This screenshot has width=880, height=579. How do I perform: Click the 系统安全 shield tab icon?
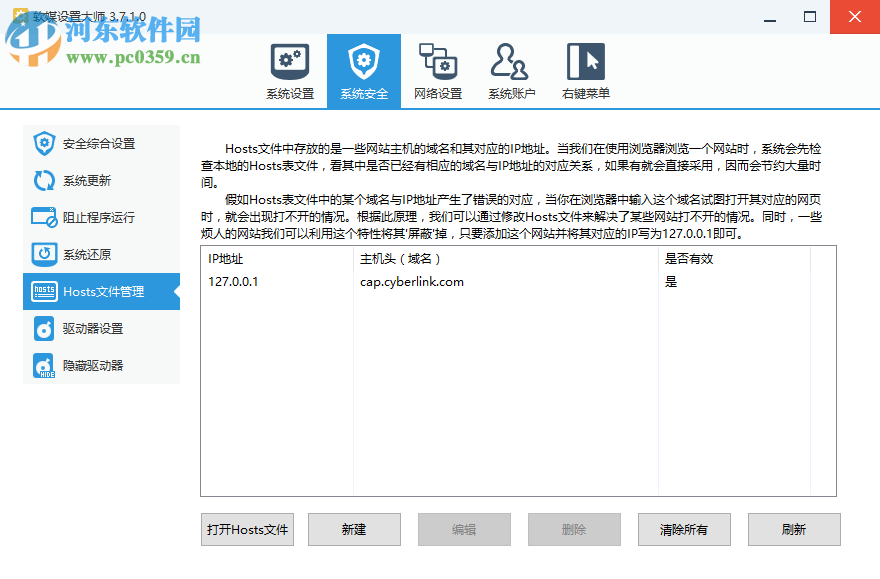coord(364,62)
